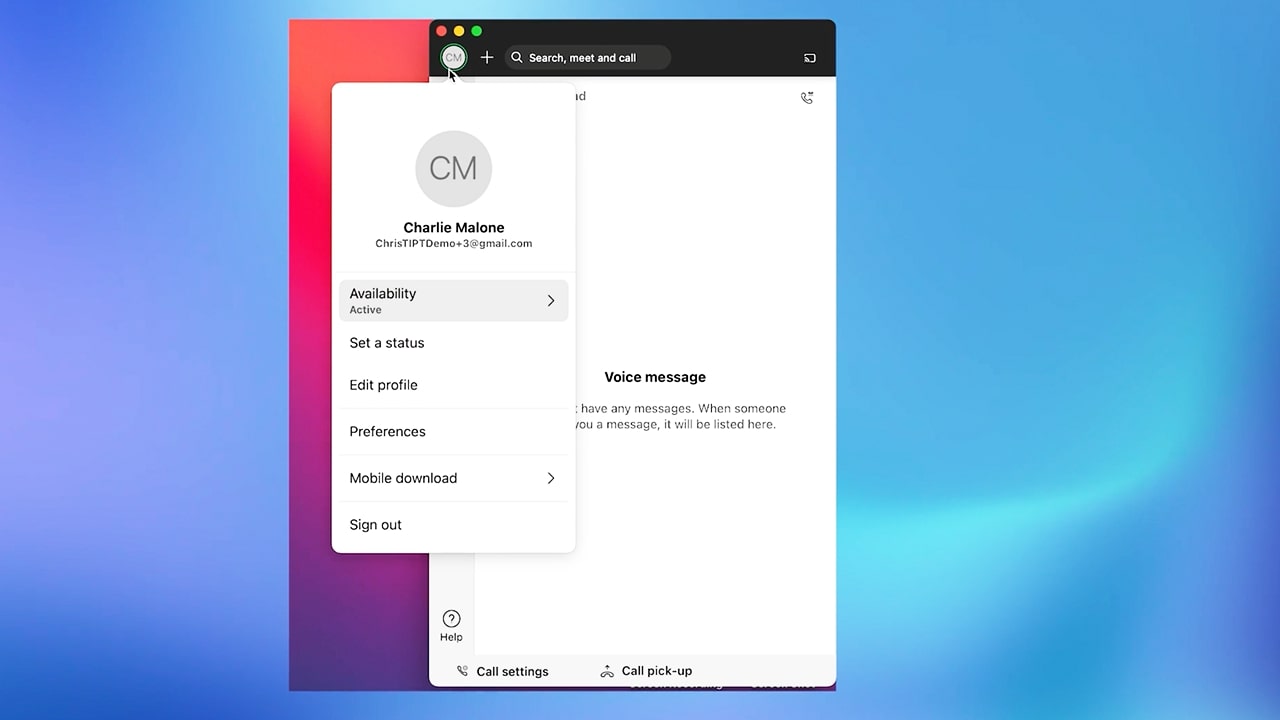Open Preferences from the profile menu
This screenshot has height=720, width=1280.
(x=387, y=432)
